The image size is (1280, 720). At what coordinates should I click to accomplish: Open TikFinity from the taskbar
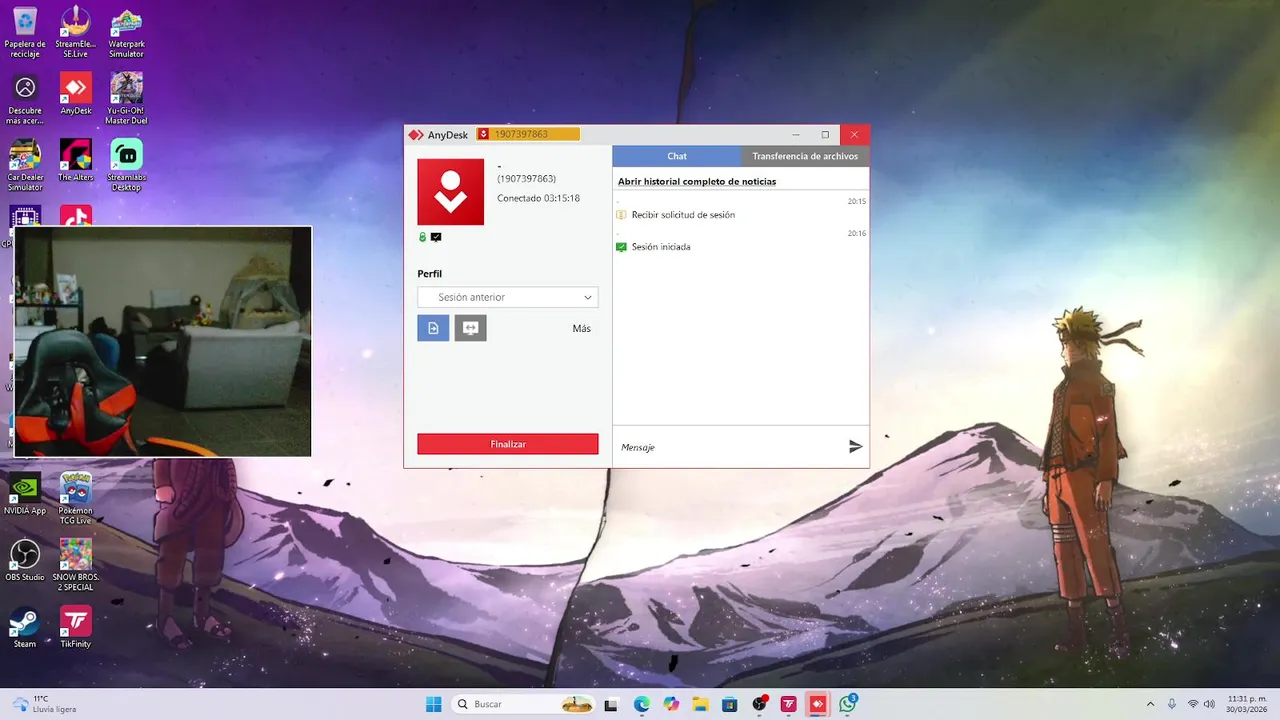[789, 704]
